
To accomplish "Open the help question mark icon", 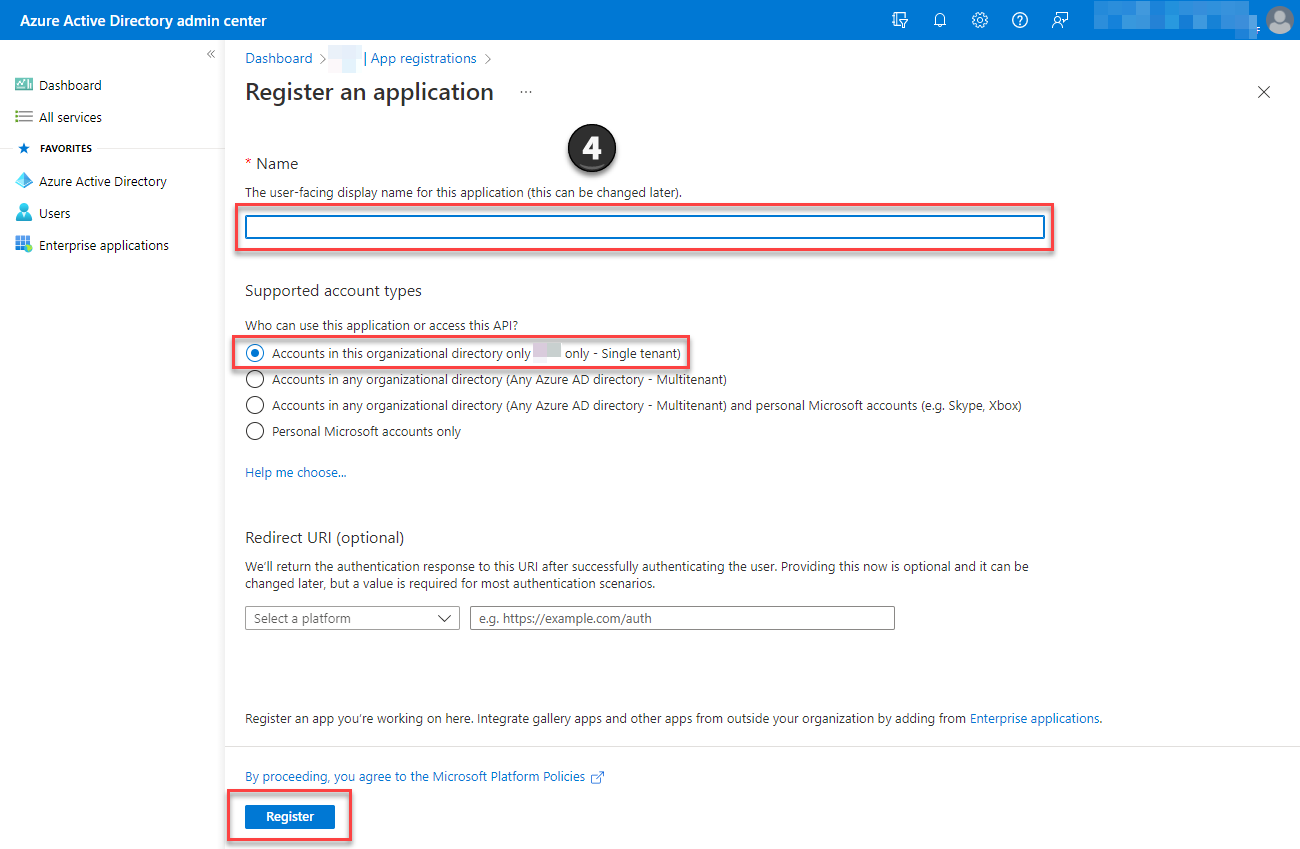I will click(x=1020, y=20).
